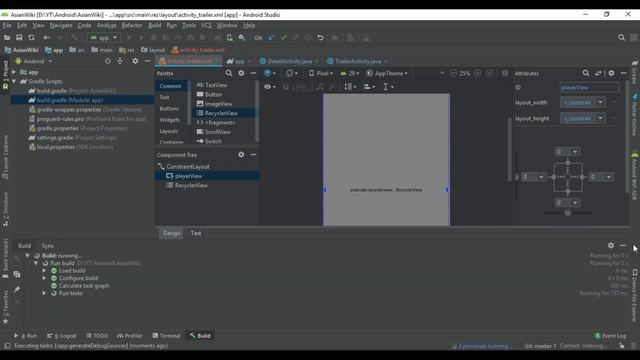Open the AppTheme dropdown
This screenshot has width=640, height=360.
387,73
